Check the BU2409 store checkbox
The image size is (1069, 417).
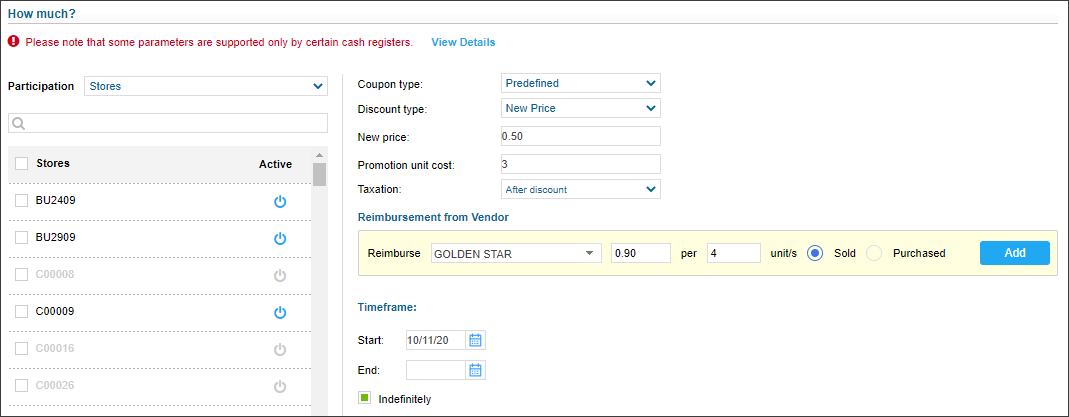coord(22,201)
